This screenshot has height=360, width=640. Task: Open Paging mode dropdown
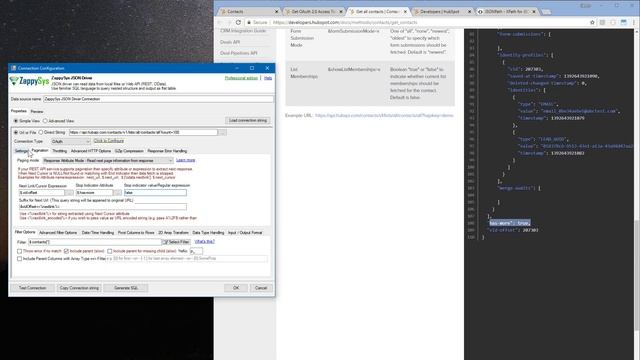[x=108, y=160]
